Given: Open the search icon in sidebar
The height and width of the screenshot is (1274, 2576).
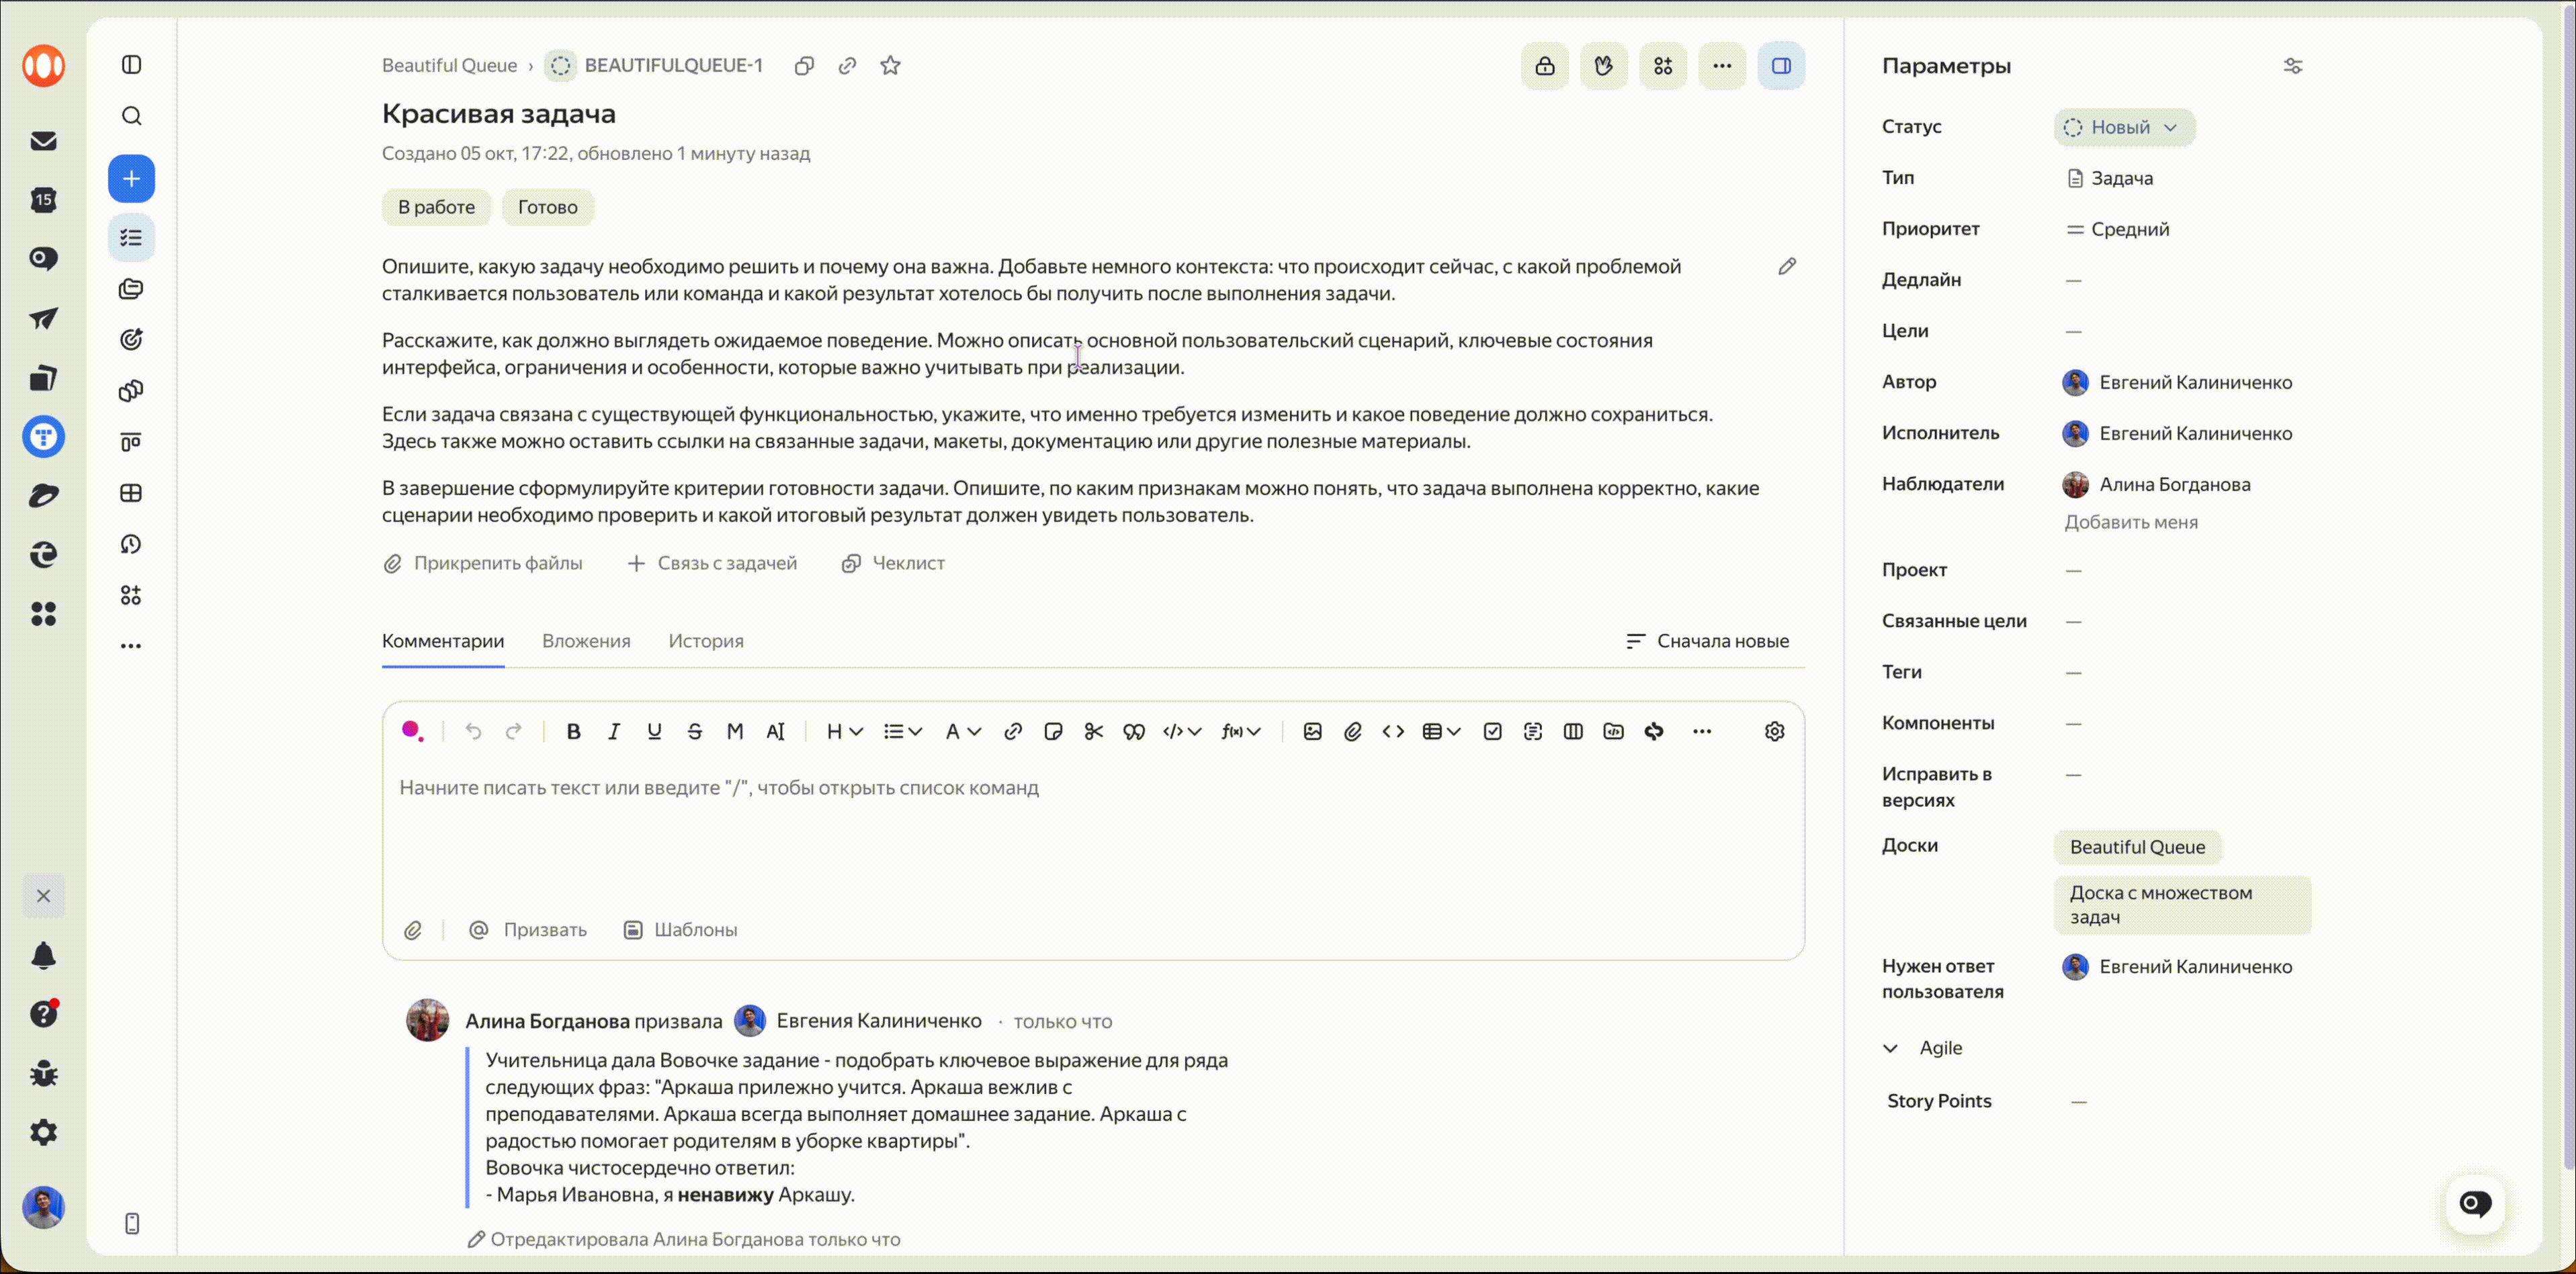Looking at the screenshot, I should (131, 116).
